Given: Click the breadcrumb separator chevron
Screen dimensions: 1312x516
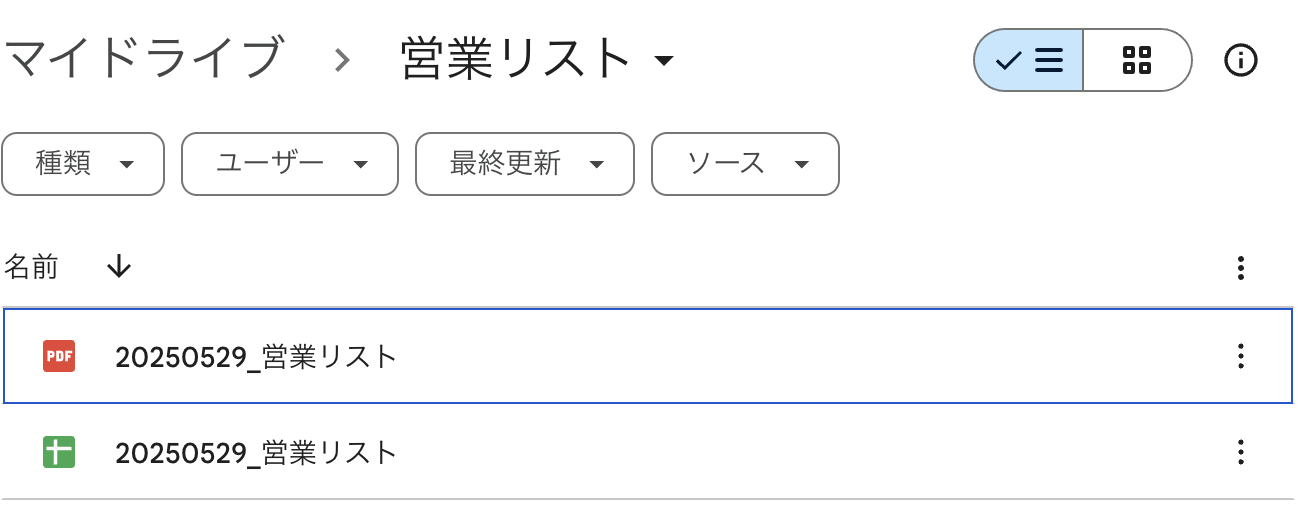Looking at the screenshot, I should 342,61.
